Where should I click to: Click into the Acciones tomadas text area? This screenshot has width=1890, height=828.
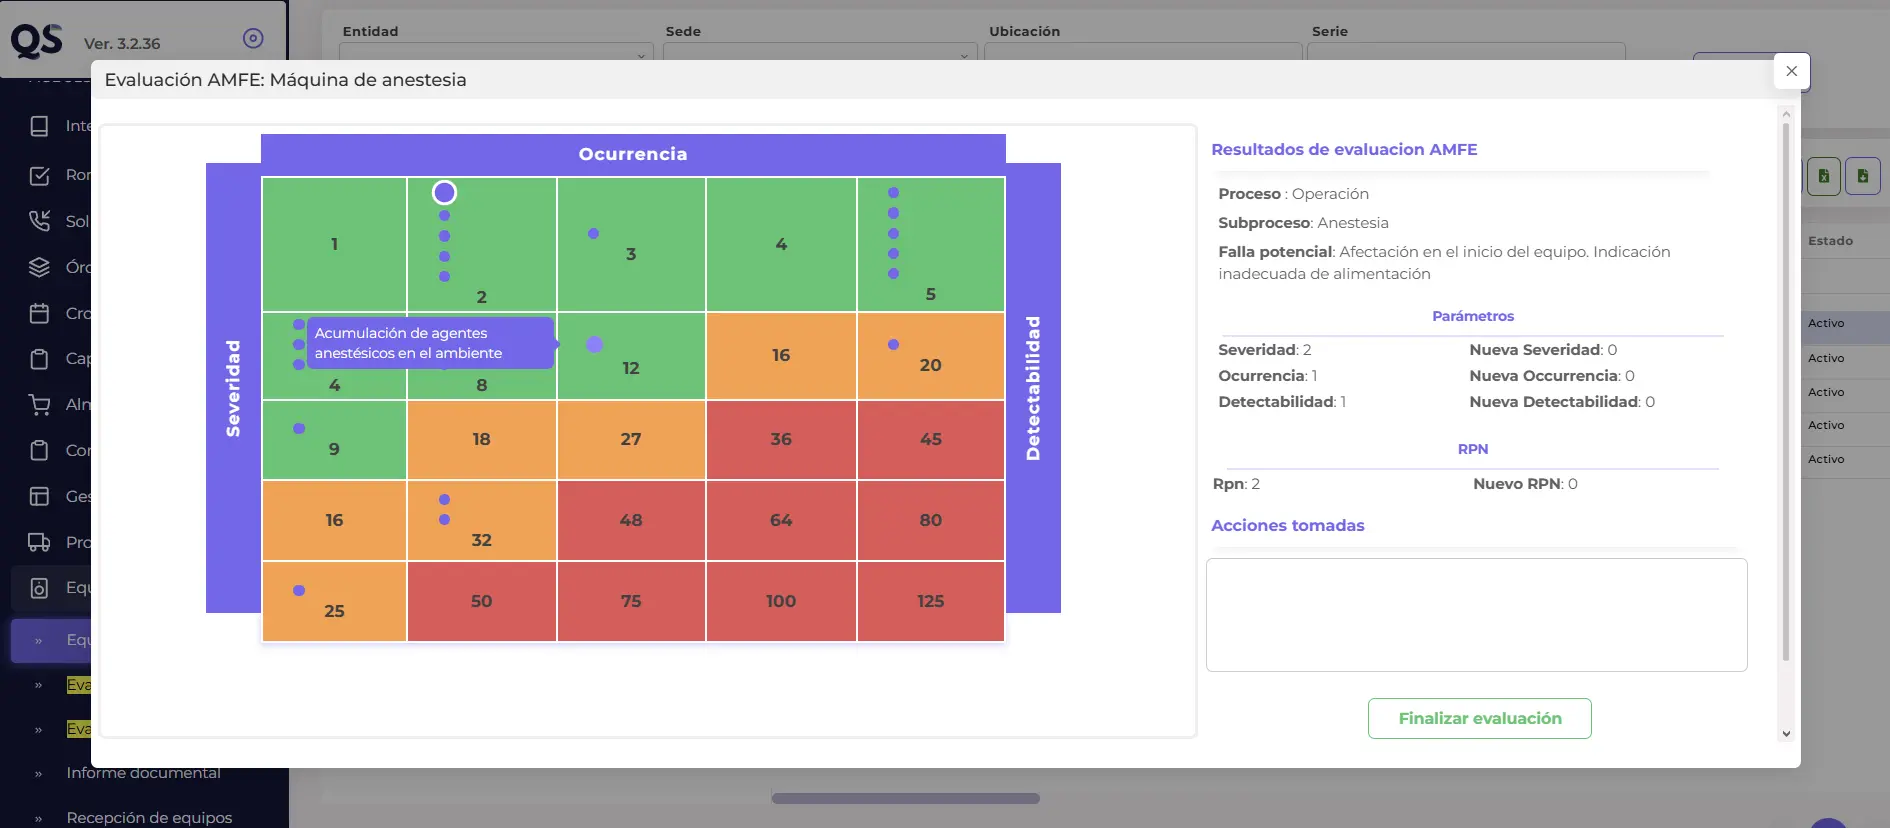[1477, 615]
